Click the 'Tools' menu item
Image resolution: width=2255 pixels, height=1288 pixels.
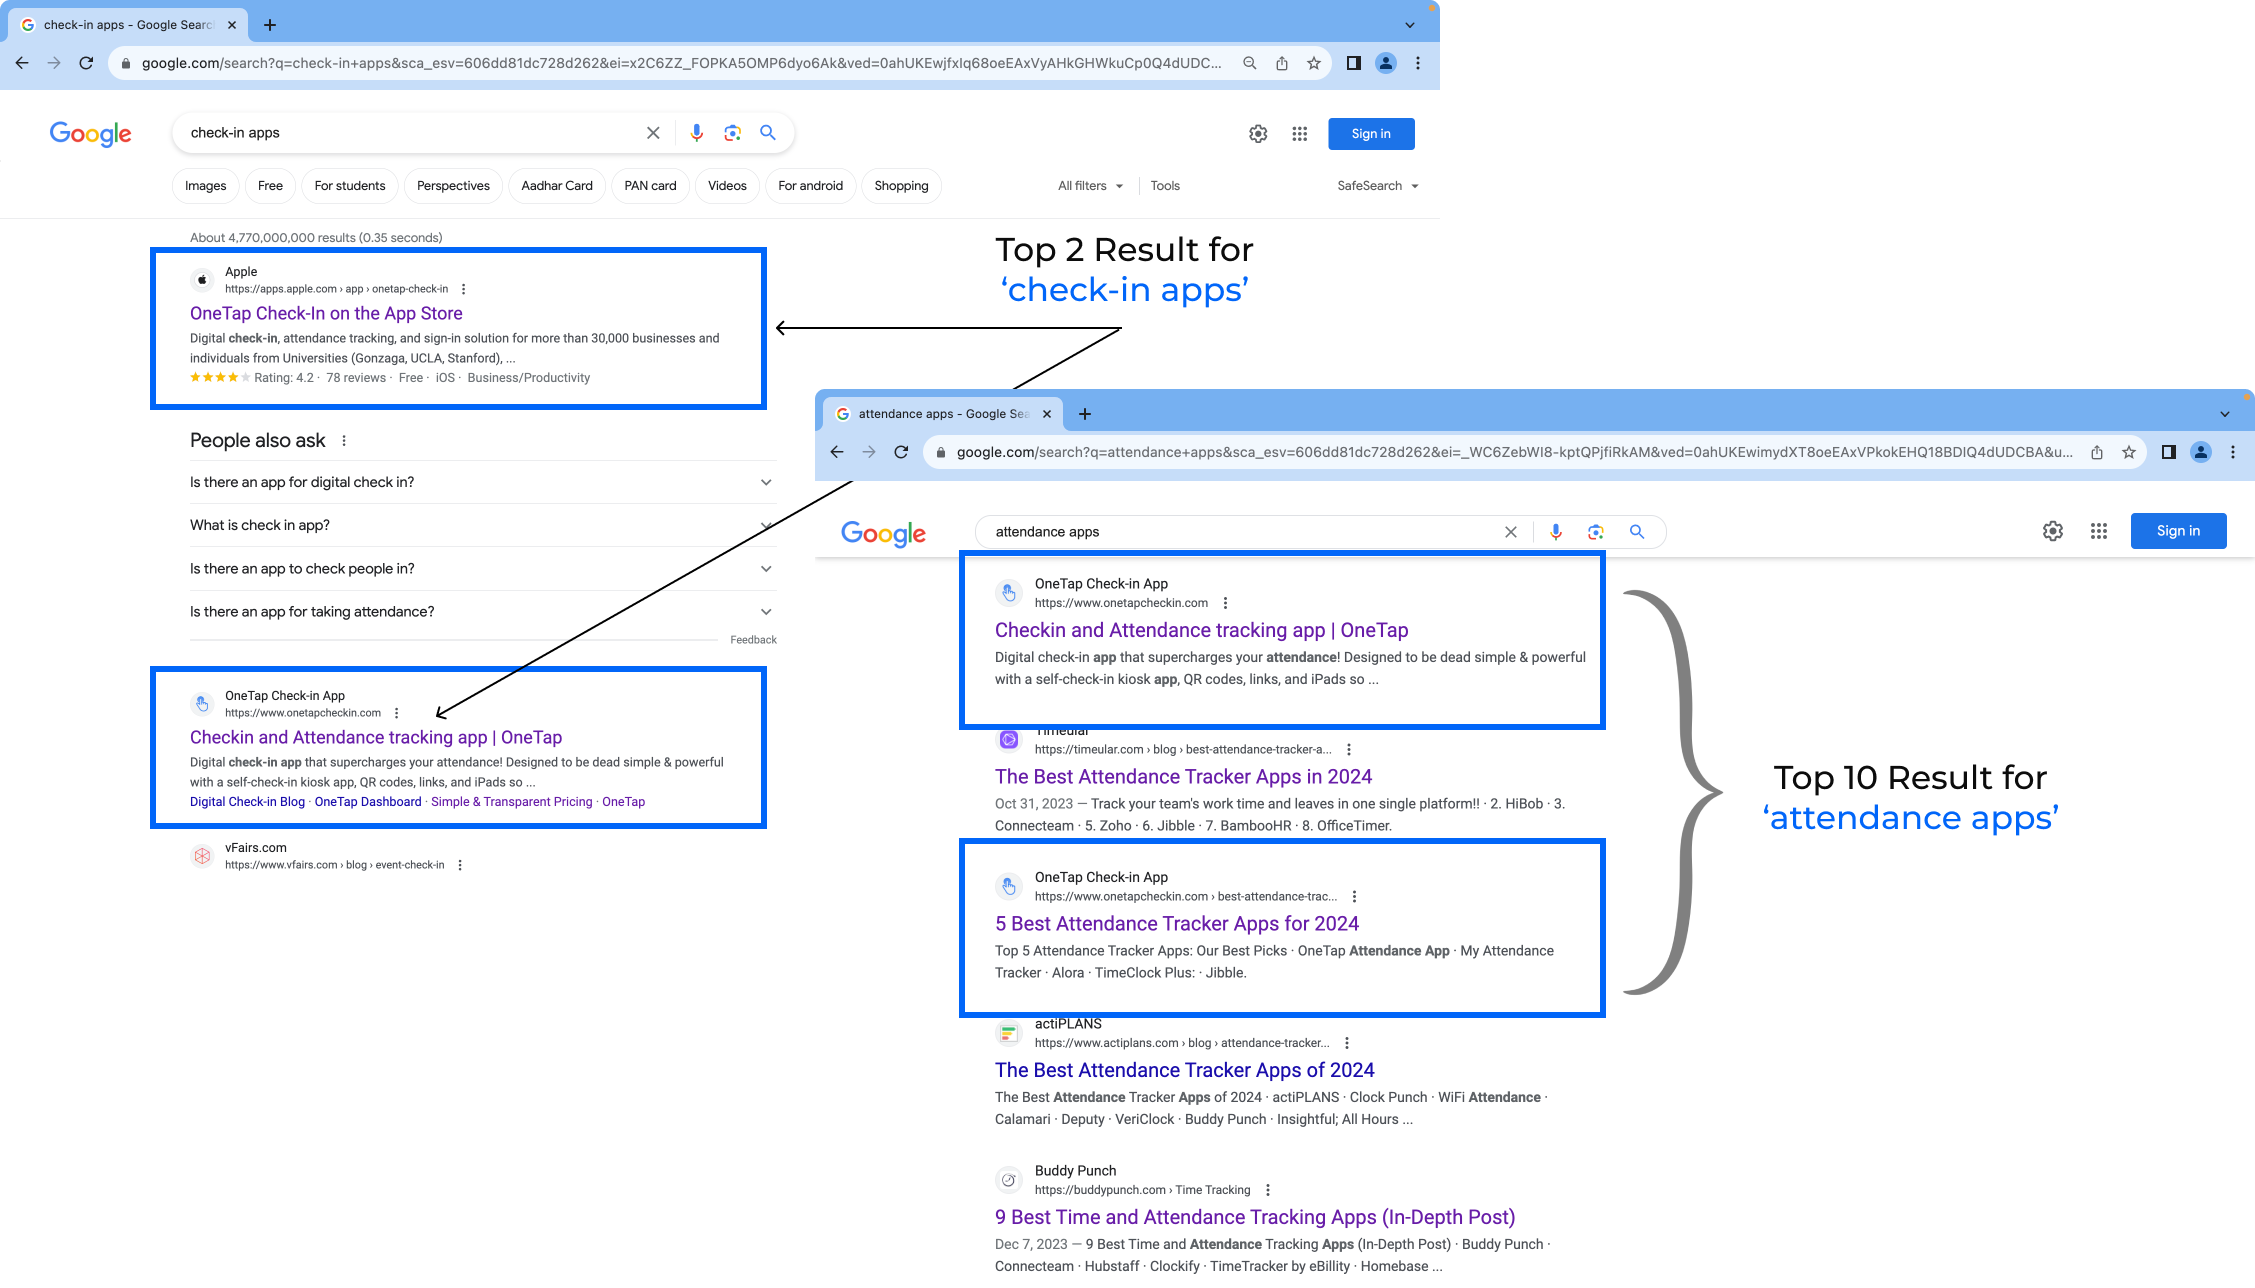coord(1163,184)
